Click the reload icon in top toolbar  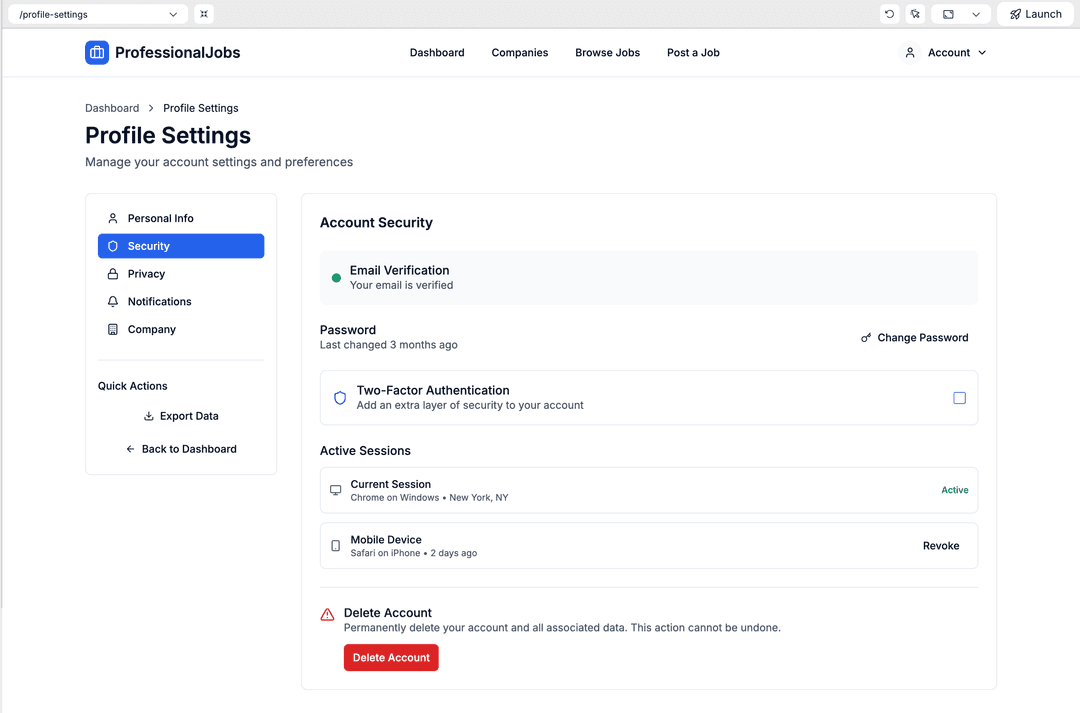pos(889,14)
